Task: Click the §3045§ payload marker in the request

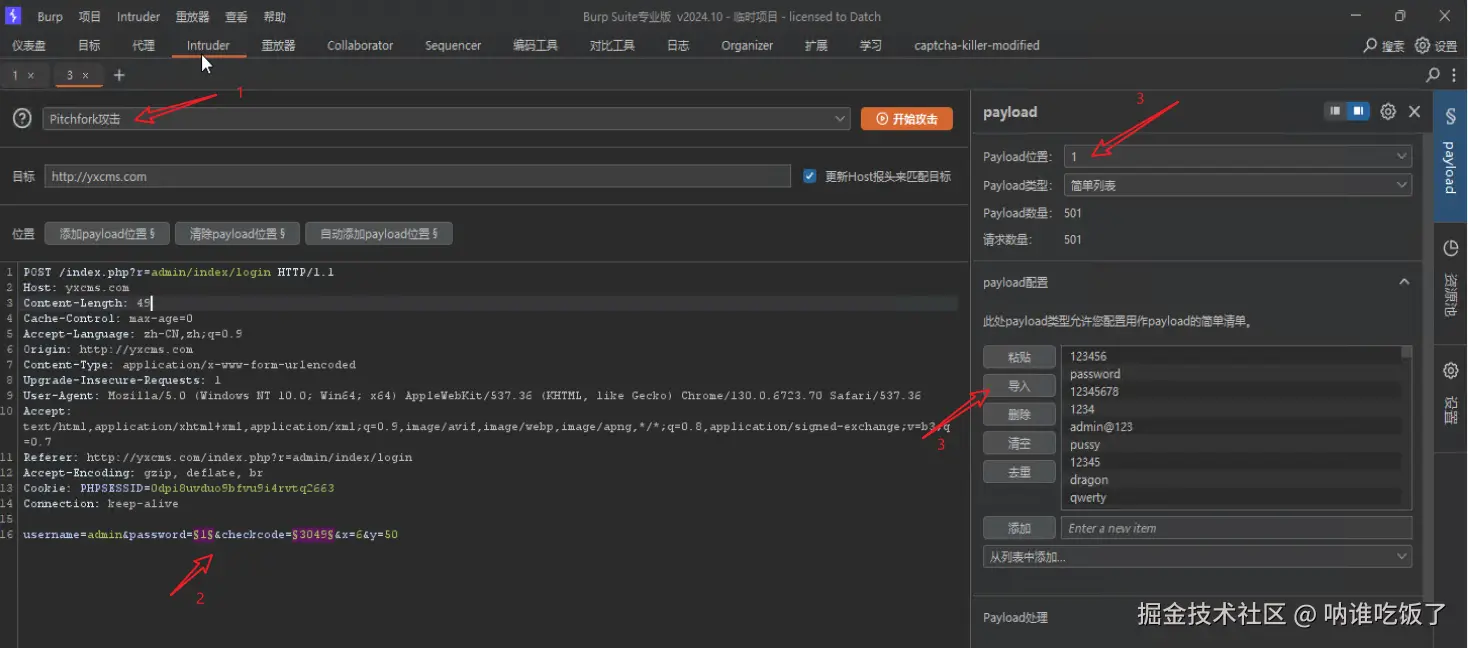Action: tap(312, 535)
